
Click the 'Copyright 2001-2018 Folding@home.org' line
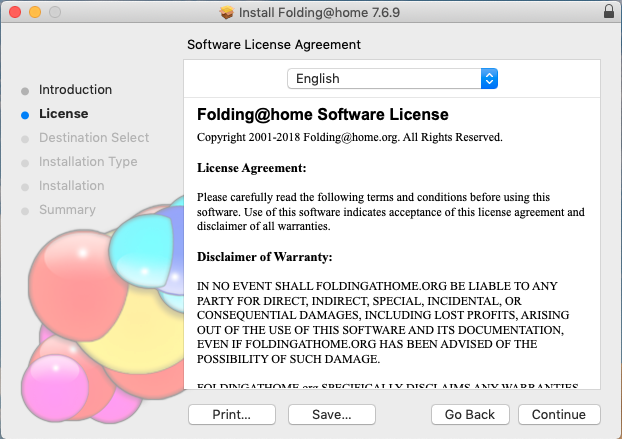tap(349, 137)
